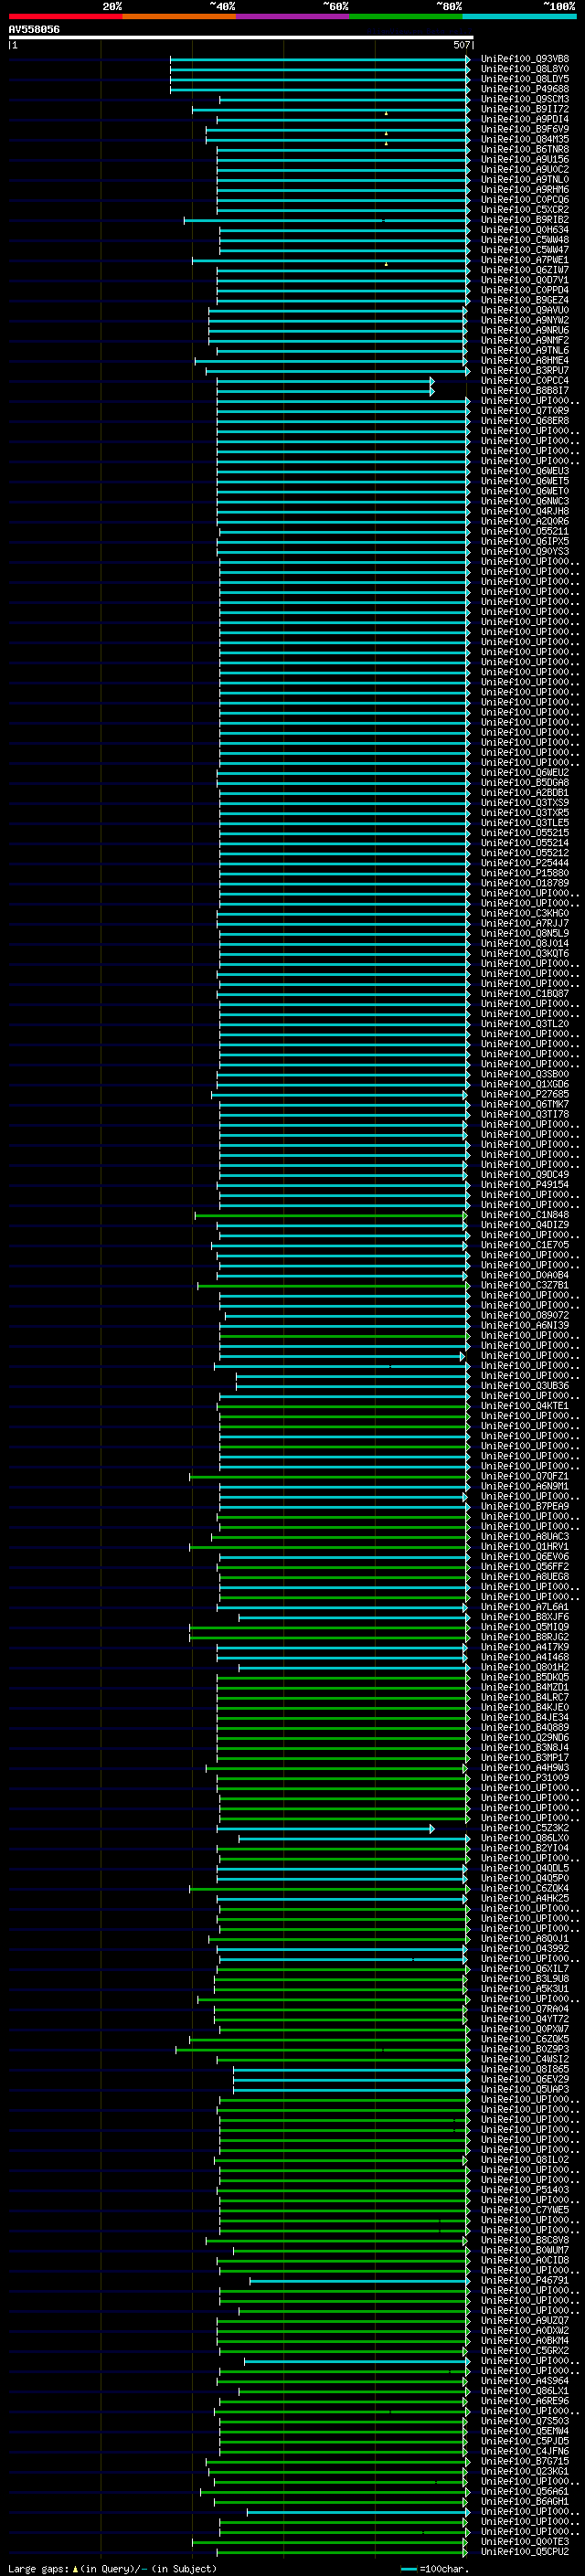
Task: Select label UniRef100_Q84M35
Action: tap(525, 139)
